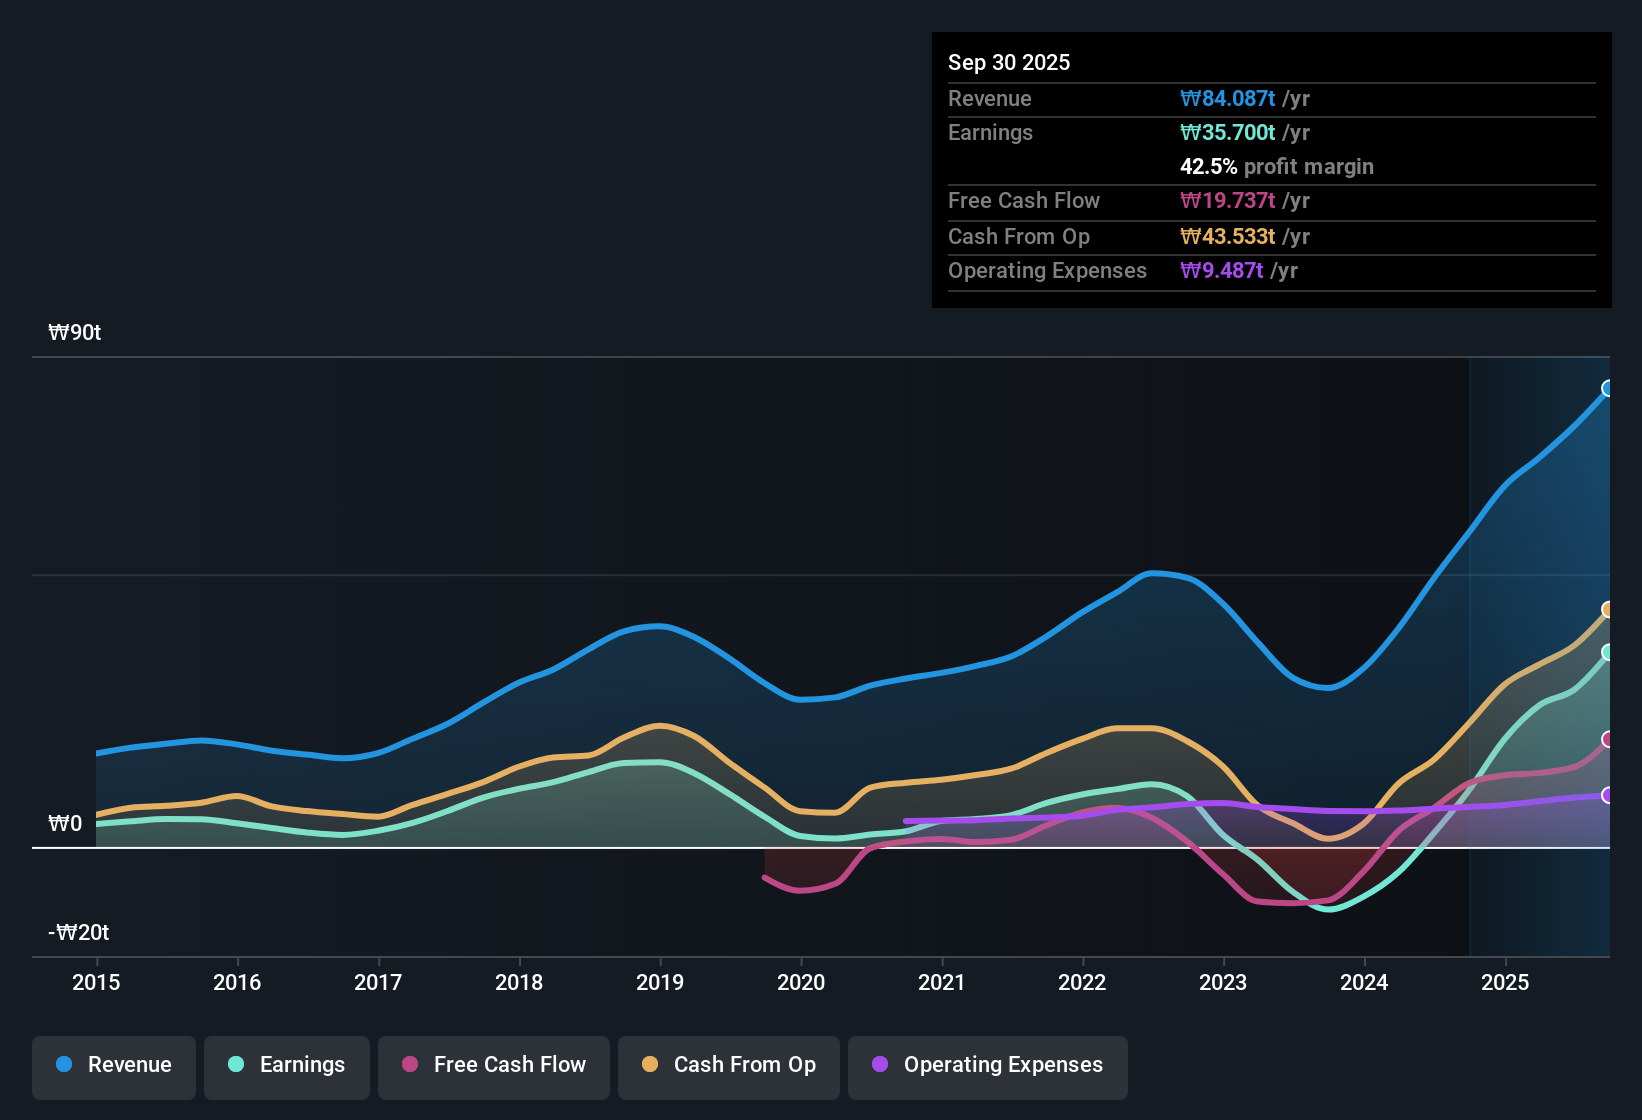1642x1120 pixels.
Task: Click the blue Revenue endpoint marker on chart
Action: point(1608,388)
